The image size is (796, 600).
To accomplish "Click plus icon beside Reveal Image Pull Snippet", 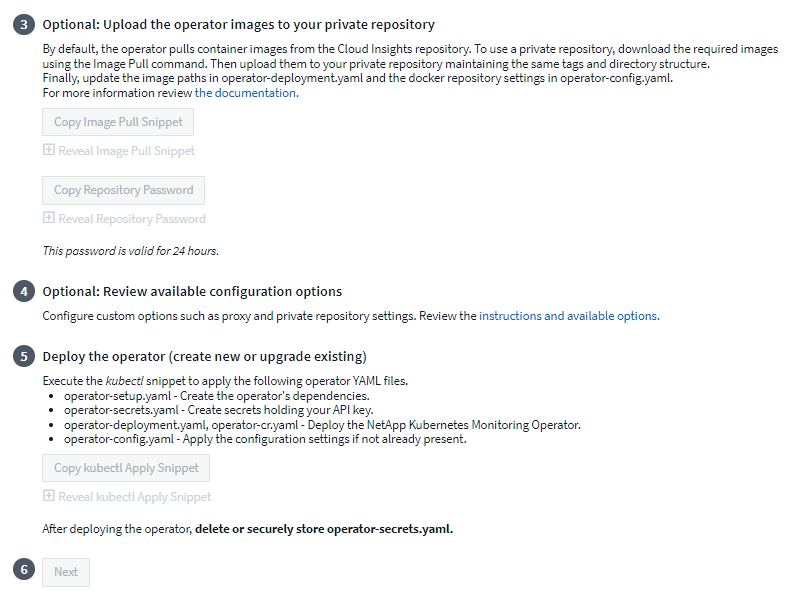I will (x=48, y=150).
